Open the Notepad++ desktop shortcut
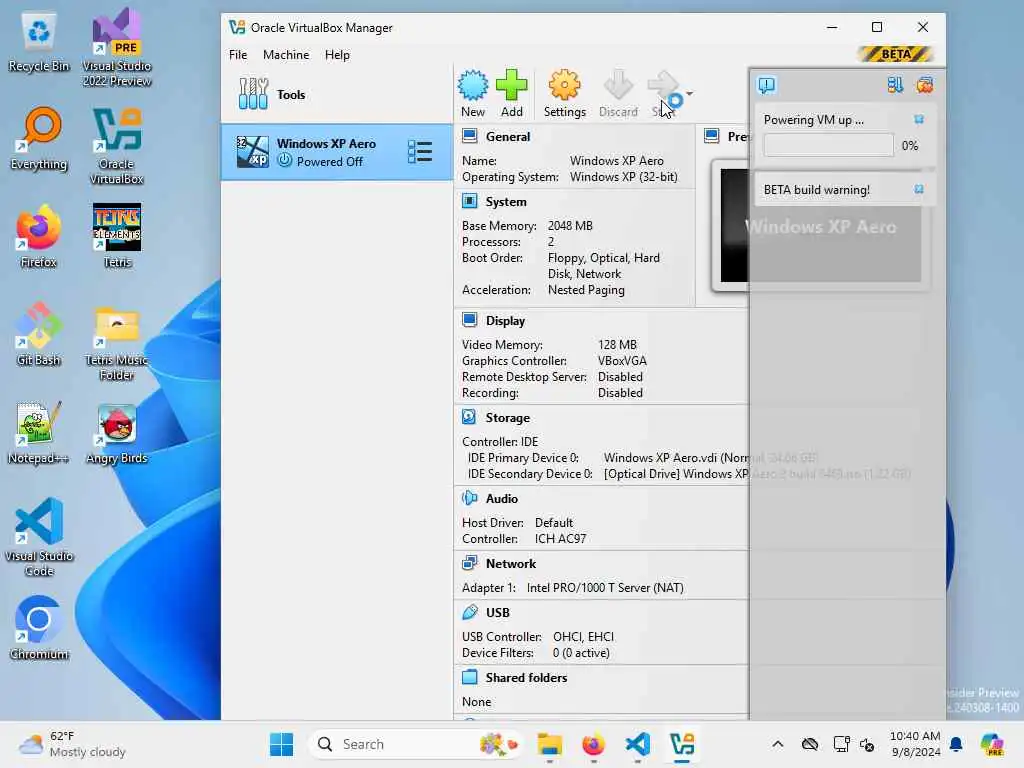1024x768 pixels. tap(39, 432)
